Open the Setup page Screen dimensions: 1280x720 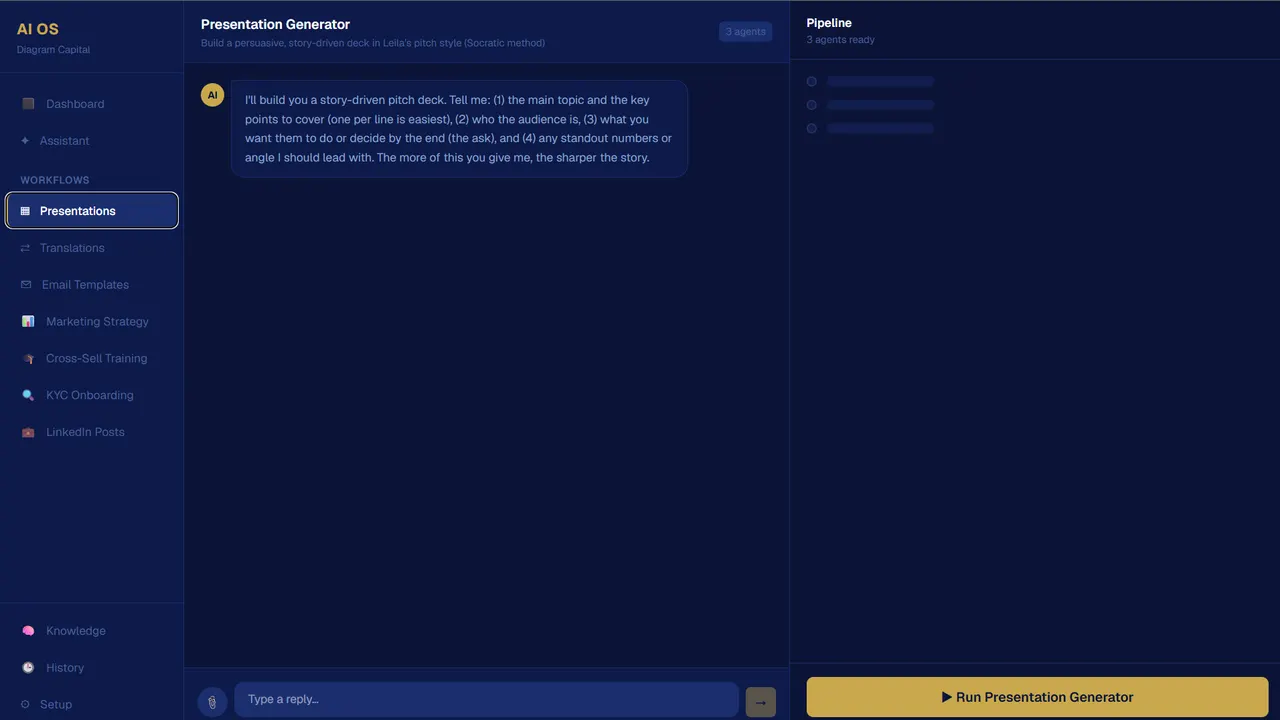[92, 705]
